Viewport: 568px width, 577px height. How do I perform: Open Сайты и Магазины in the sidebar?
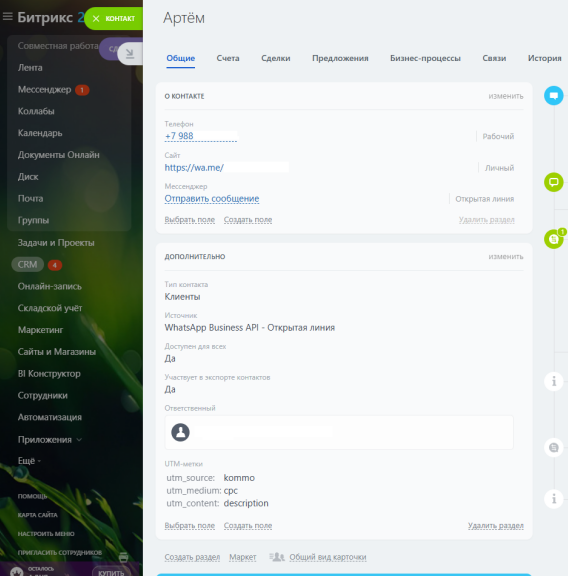point(57,352)
